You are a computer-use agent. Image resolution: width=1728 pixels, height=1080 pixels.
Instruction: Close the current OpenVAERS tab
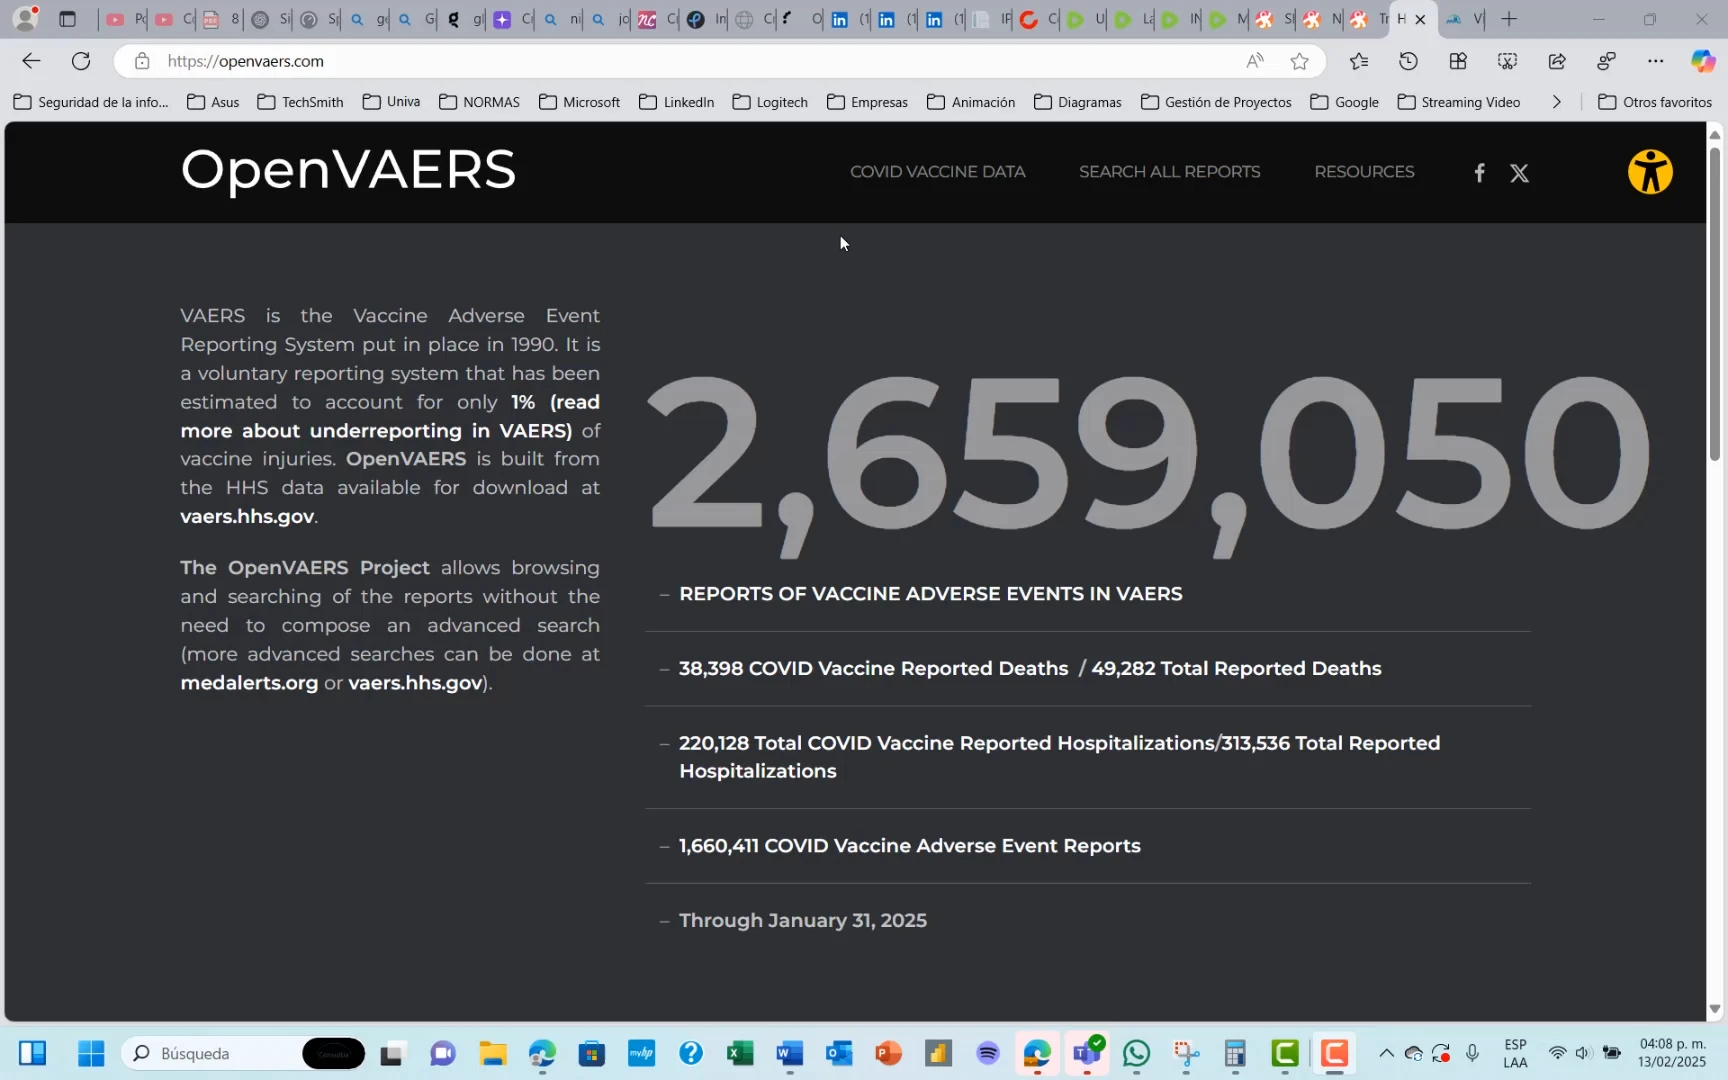(1420, 19)
